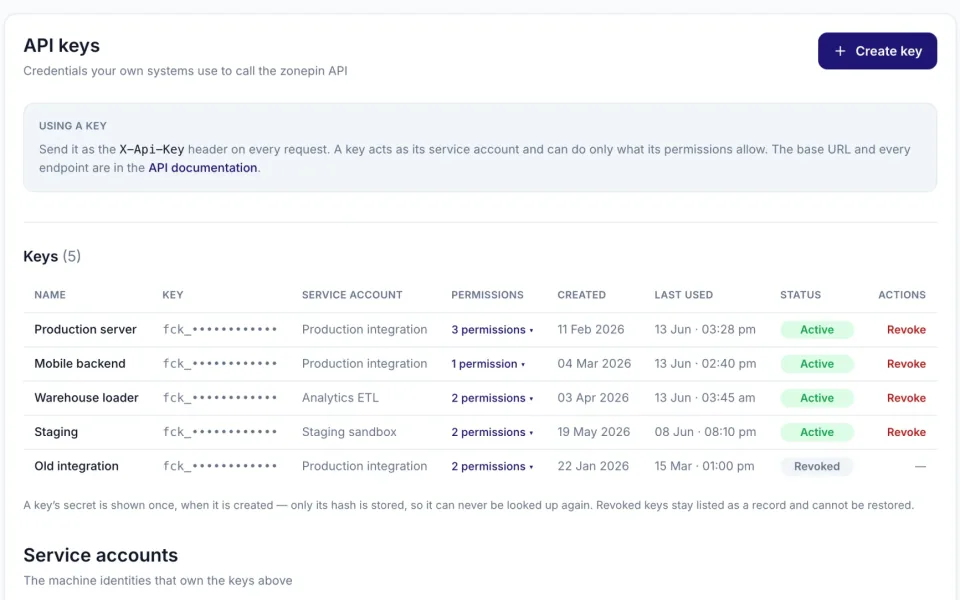
Task: Click the API keys page title
Action: (61, 45)
